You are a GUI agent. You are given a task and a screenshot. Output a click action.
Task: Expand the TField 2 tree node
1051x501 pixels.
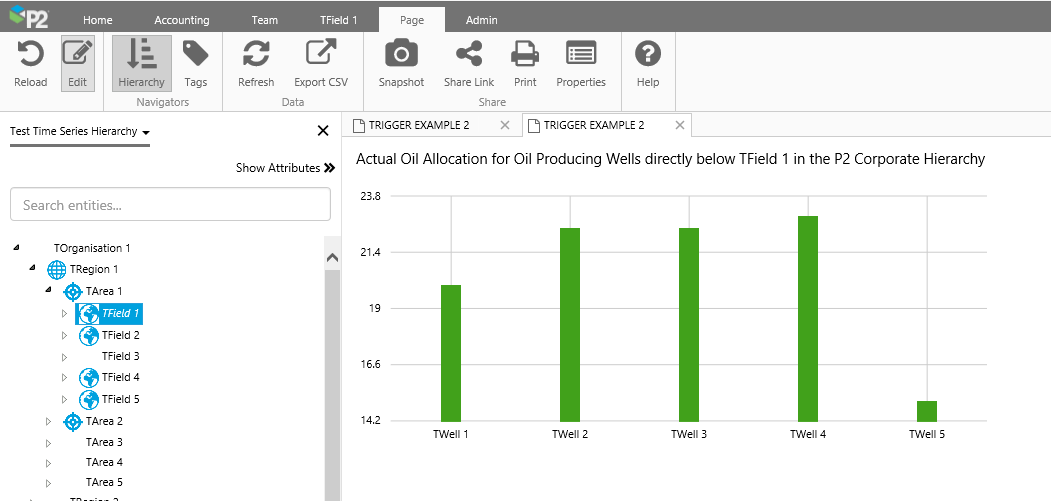pos(65,336)
